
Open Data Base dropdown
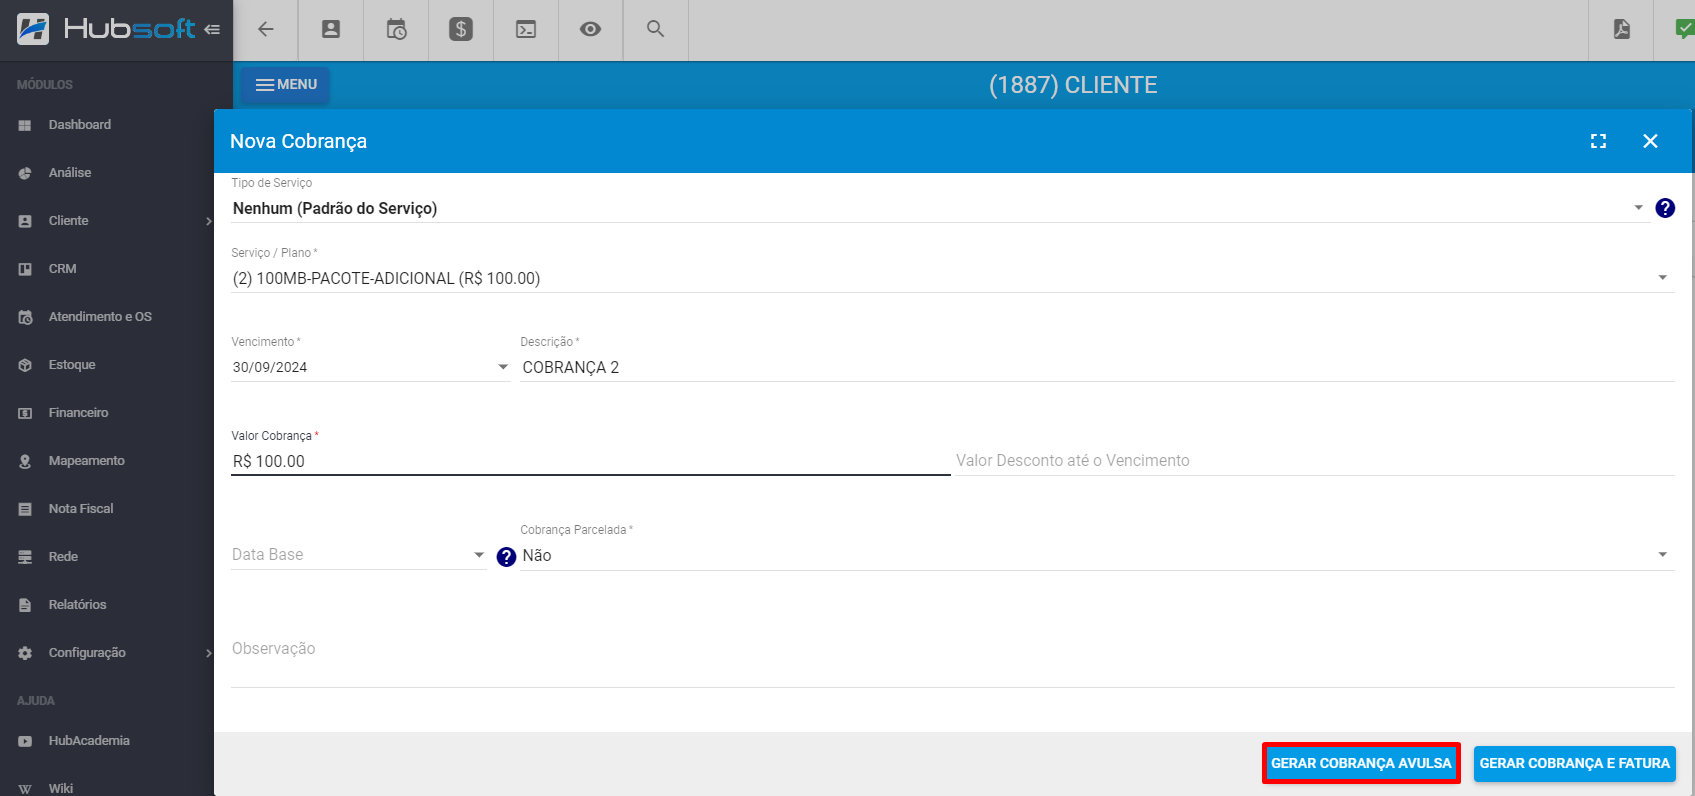[359, 555]
